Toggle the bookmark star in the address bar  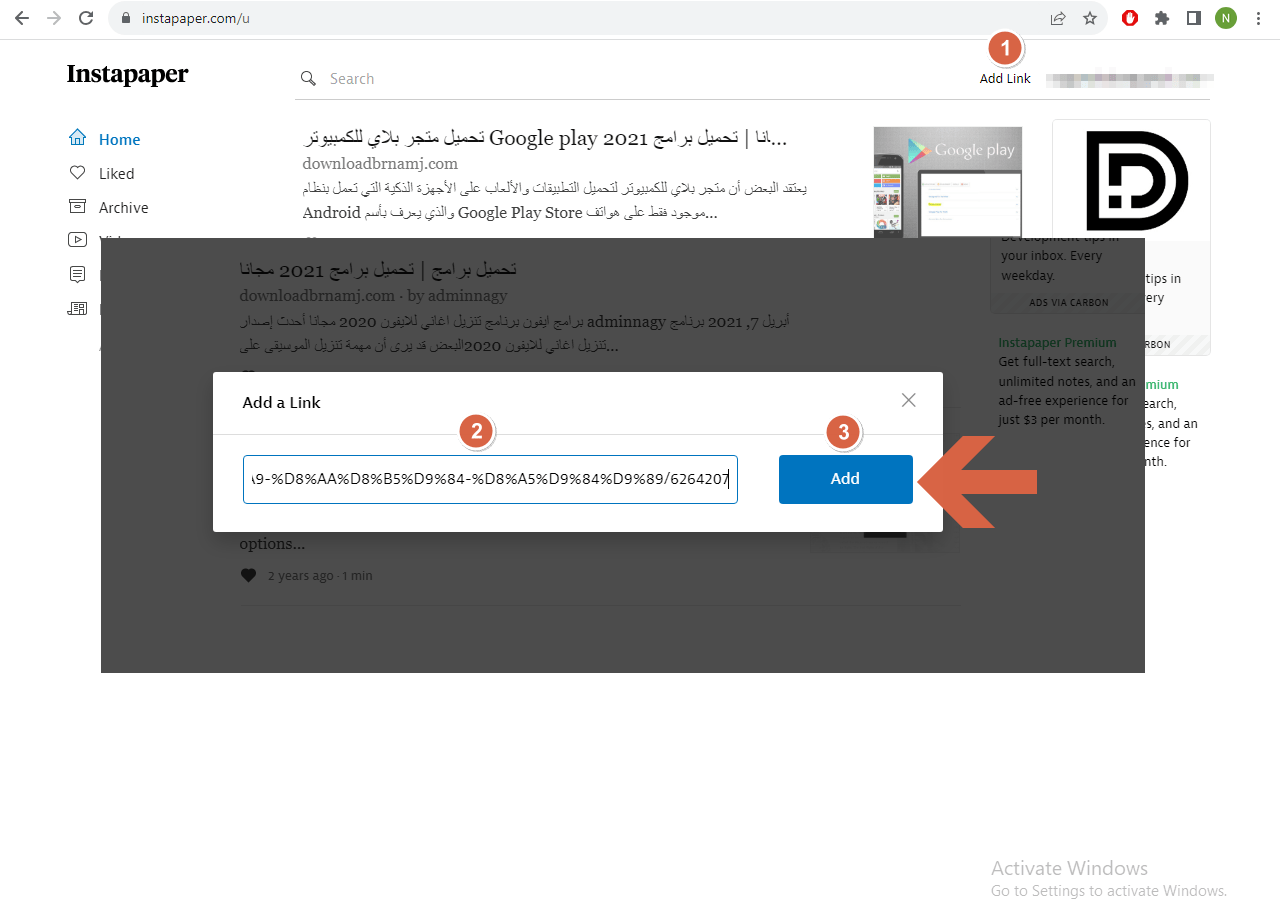tap(1090, 17)
